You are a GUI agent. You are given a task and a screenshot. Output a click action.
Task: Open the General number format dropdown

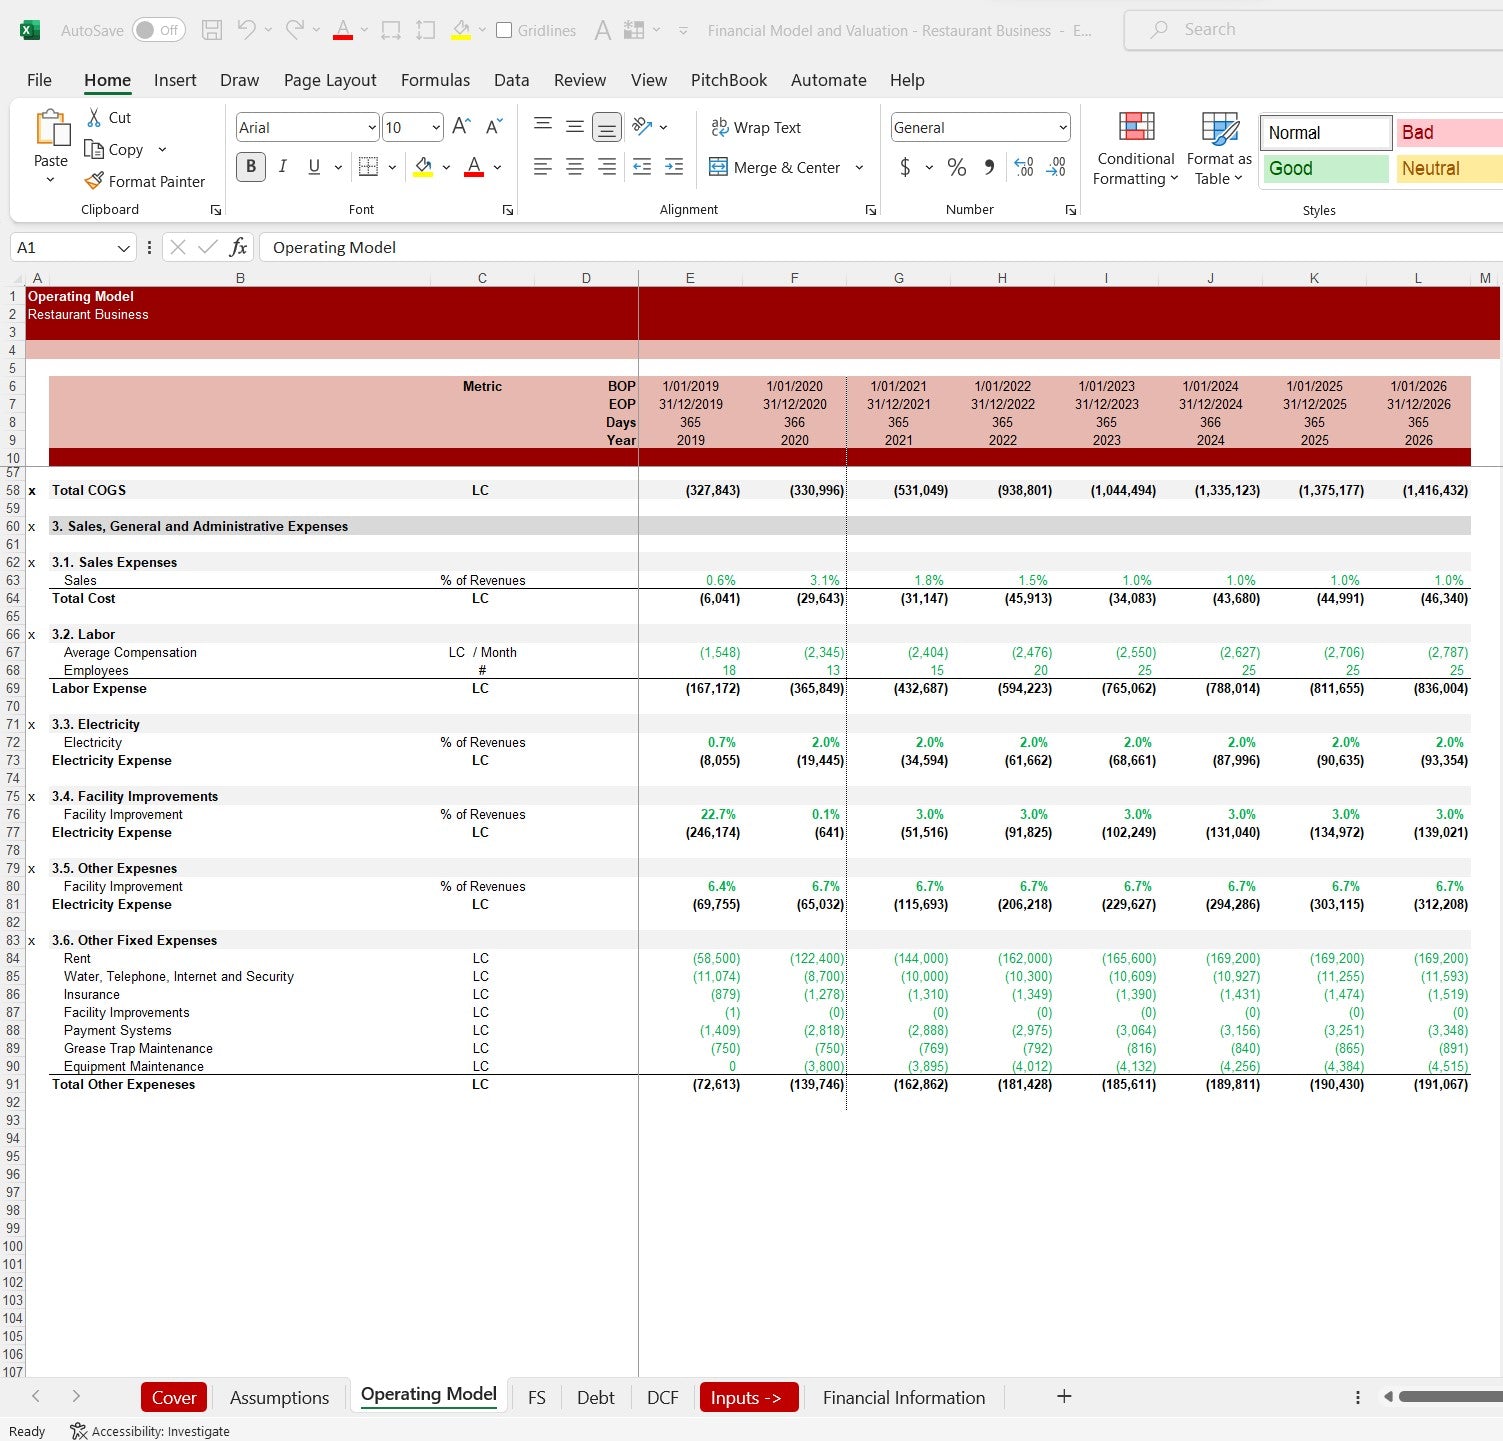click(1062, 128)
